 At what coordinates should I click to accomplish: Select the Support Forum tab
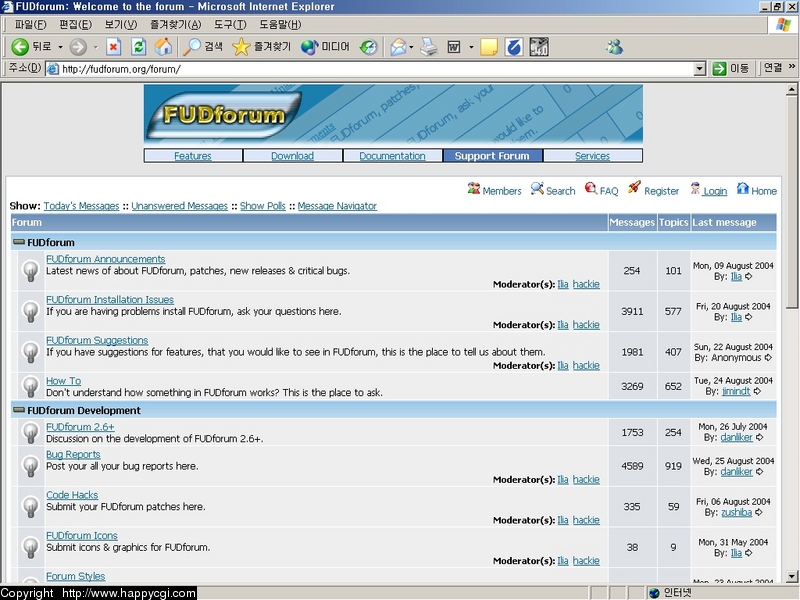[x=492, y=156]
